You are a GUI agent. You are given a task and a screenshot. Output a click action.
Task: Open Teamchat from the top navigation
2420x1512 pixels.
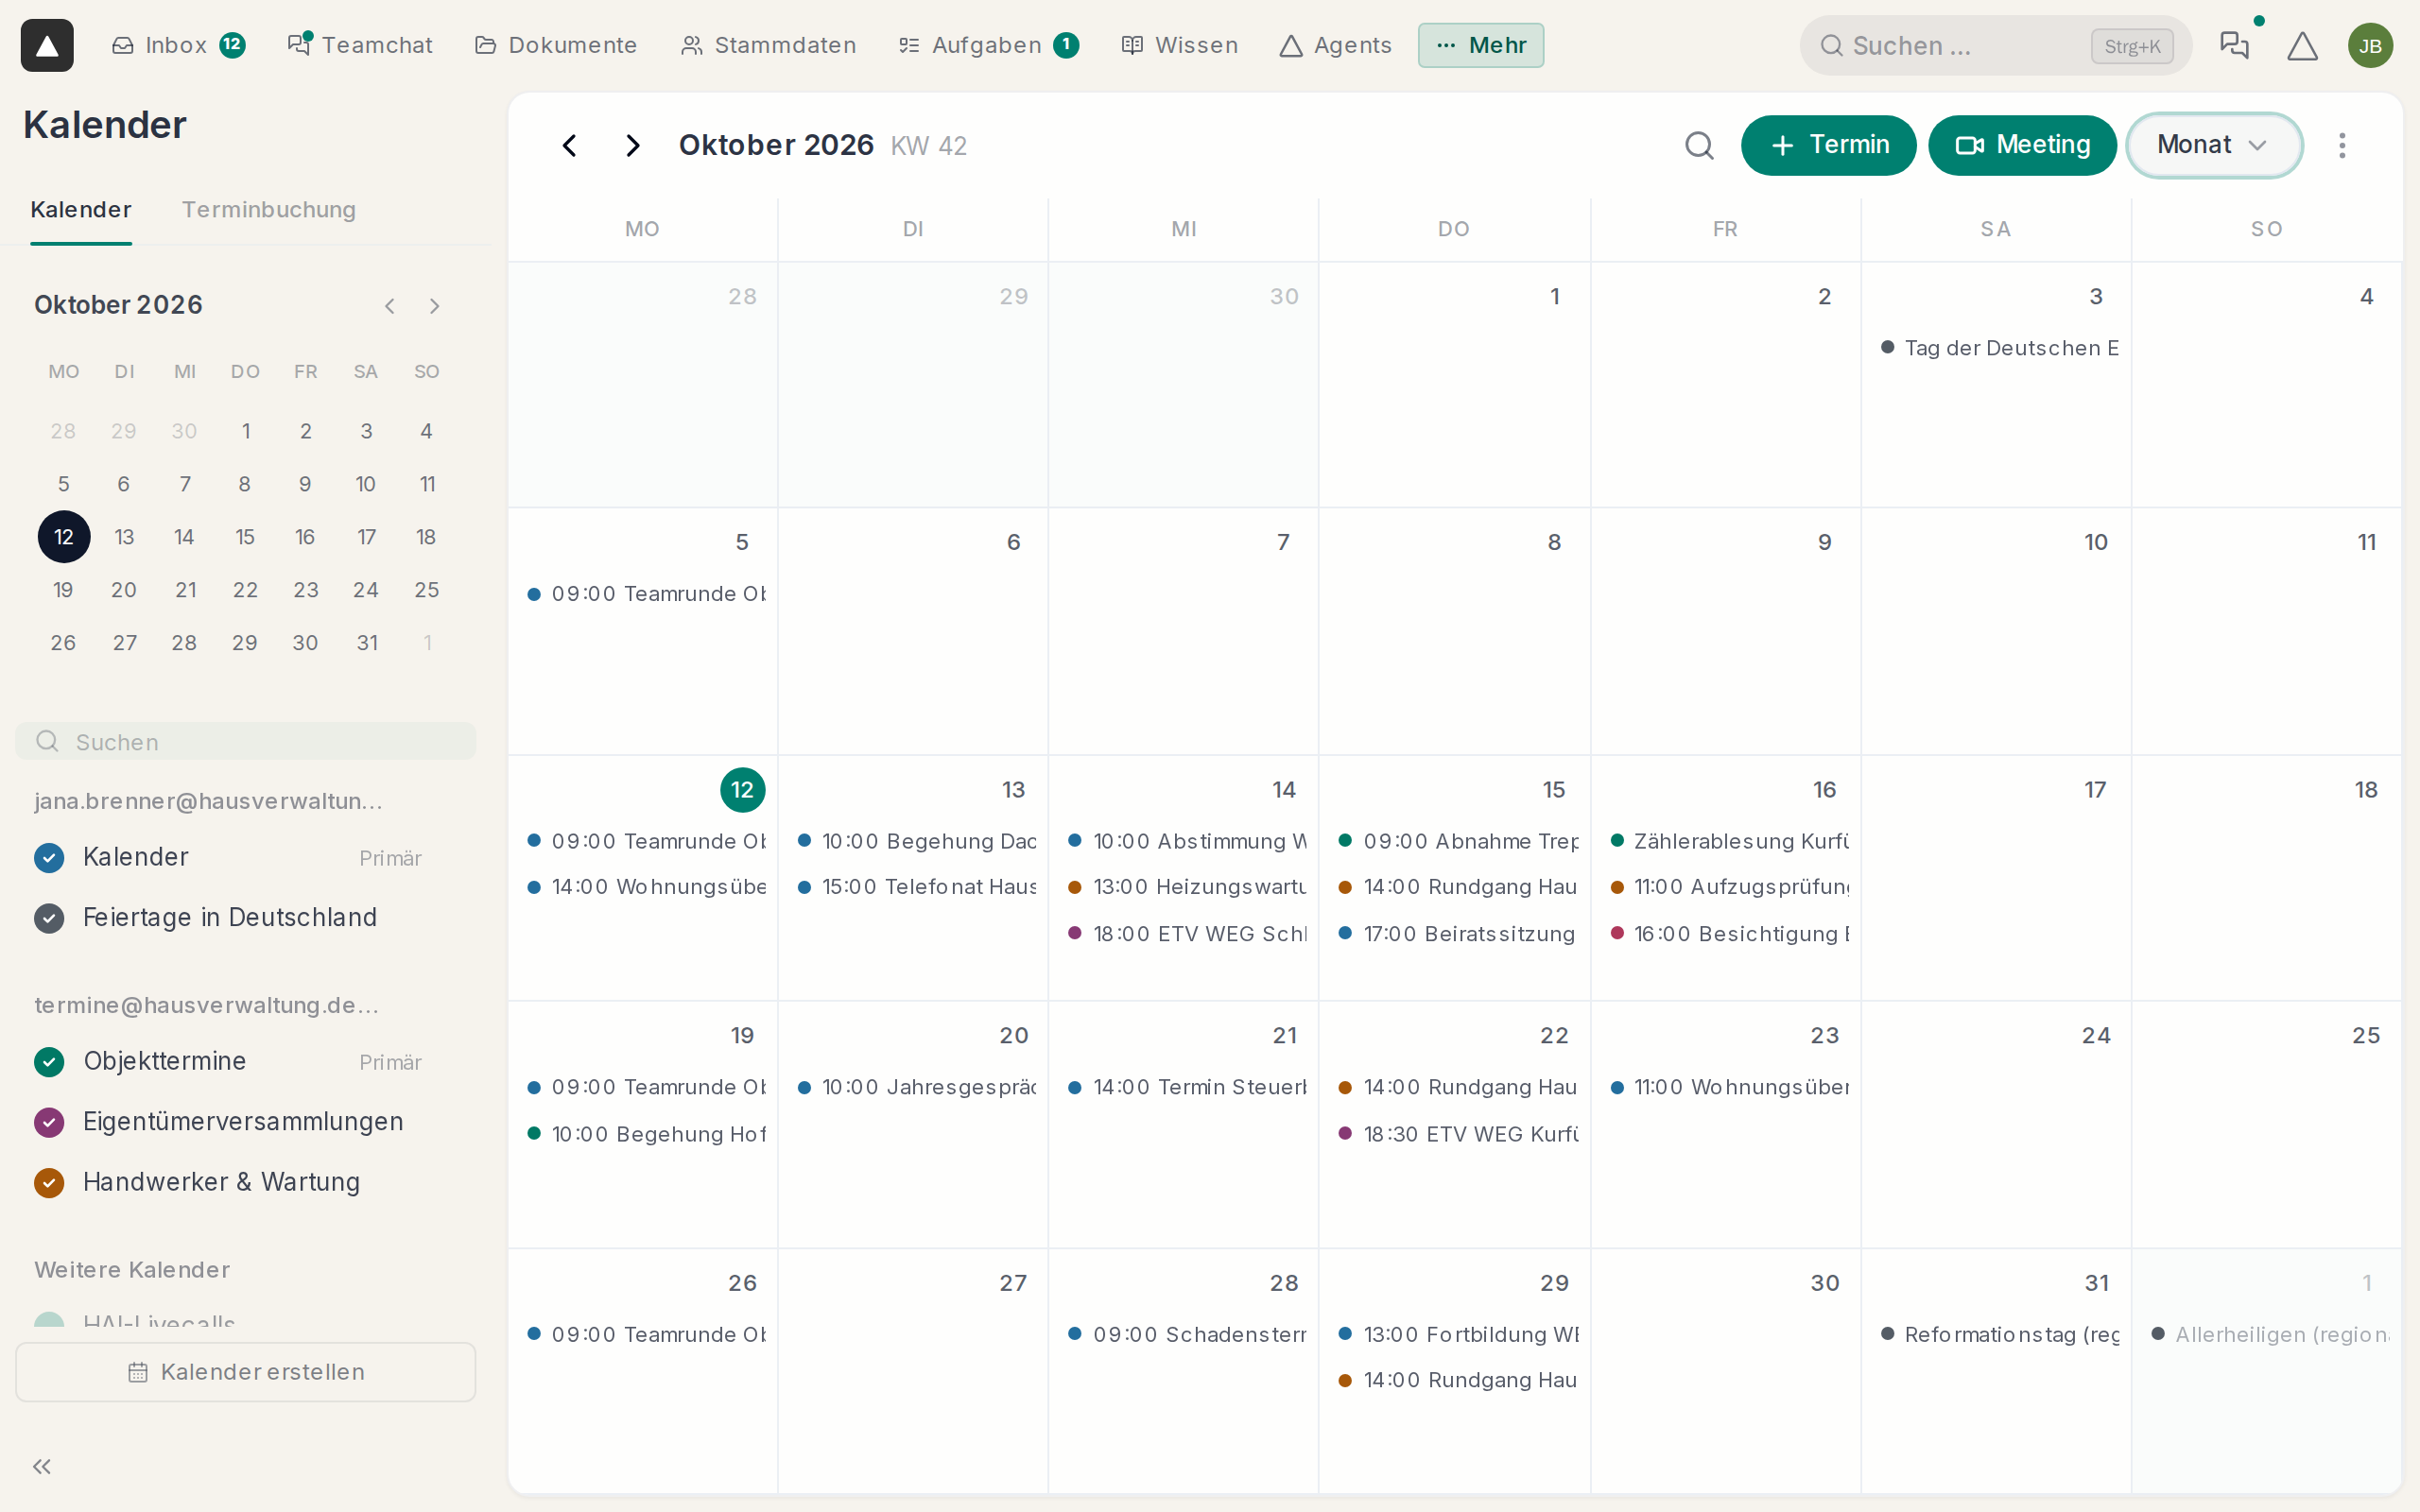click(359, 45)
